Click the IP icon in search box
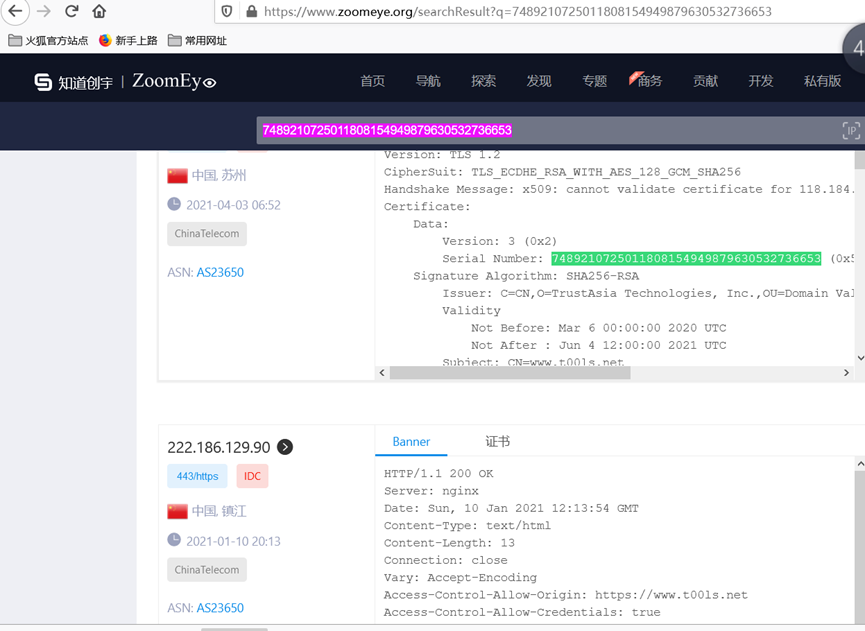 850,130
